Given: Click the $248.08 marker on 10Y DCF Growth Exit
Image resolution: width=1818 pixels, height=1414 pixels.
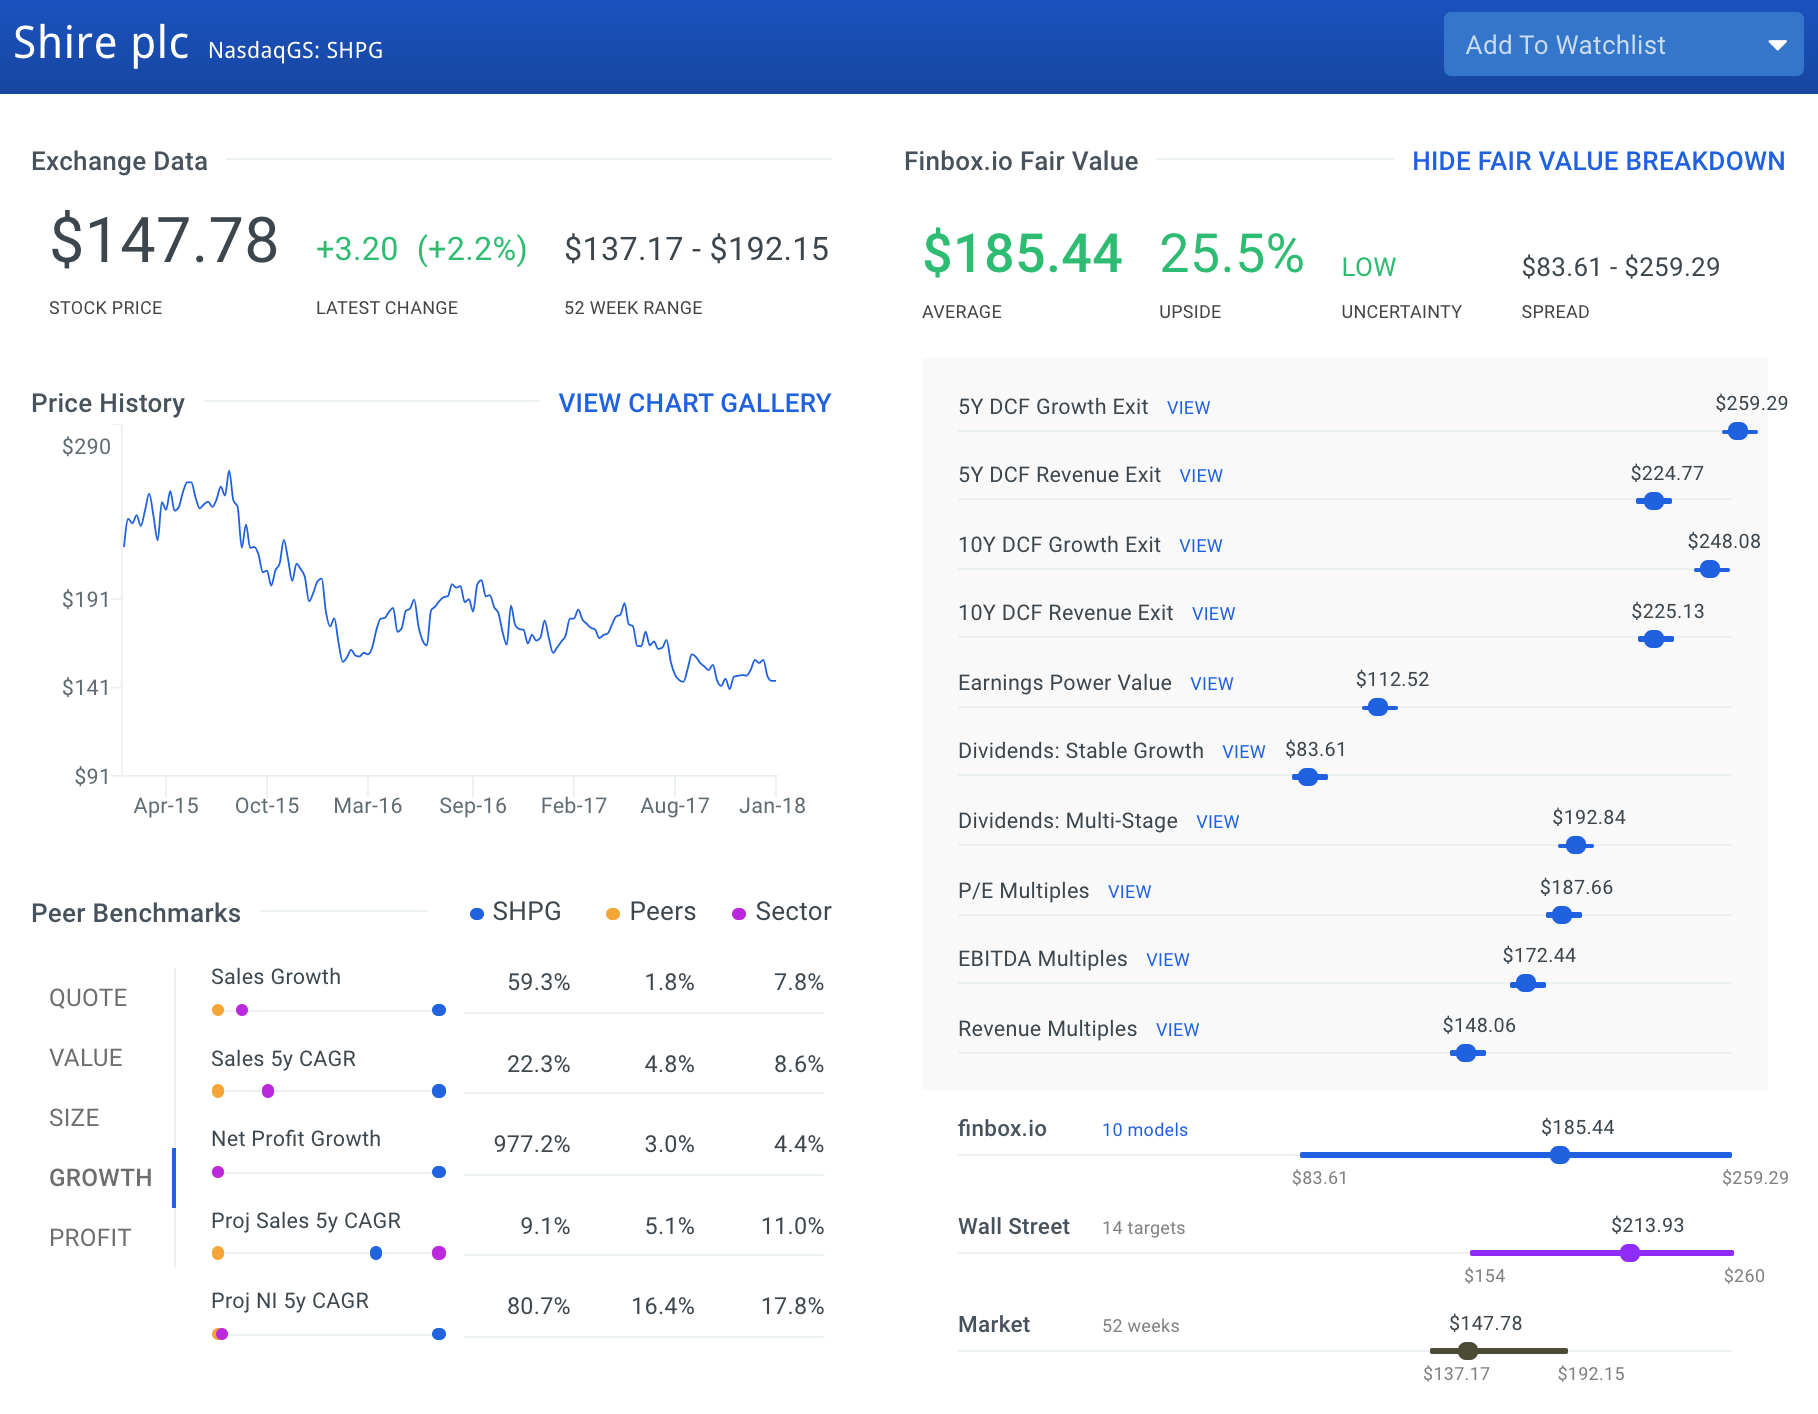Looking at the screenshot, I should pos(1710,569).
